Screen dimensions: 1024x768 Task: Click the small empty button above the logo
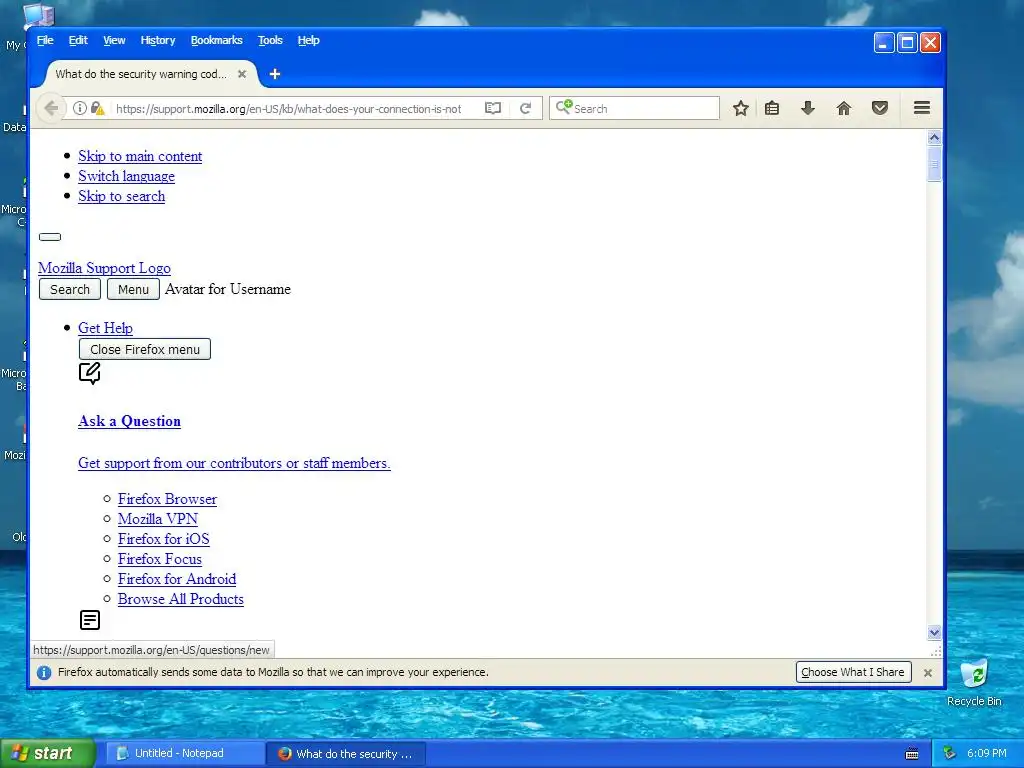[50, 237]
